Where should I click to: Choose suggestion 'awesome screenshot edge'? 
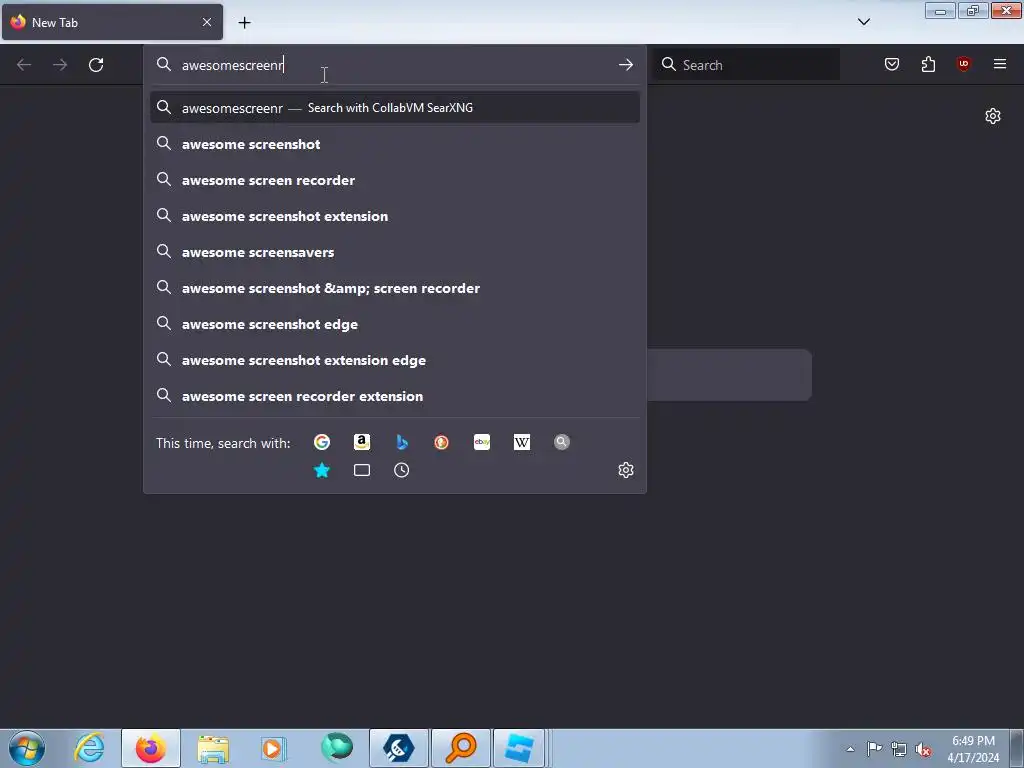click(394, 324)
